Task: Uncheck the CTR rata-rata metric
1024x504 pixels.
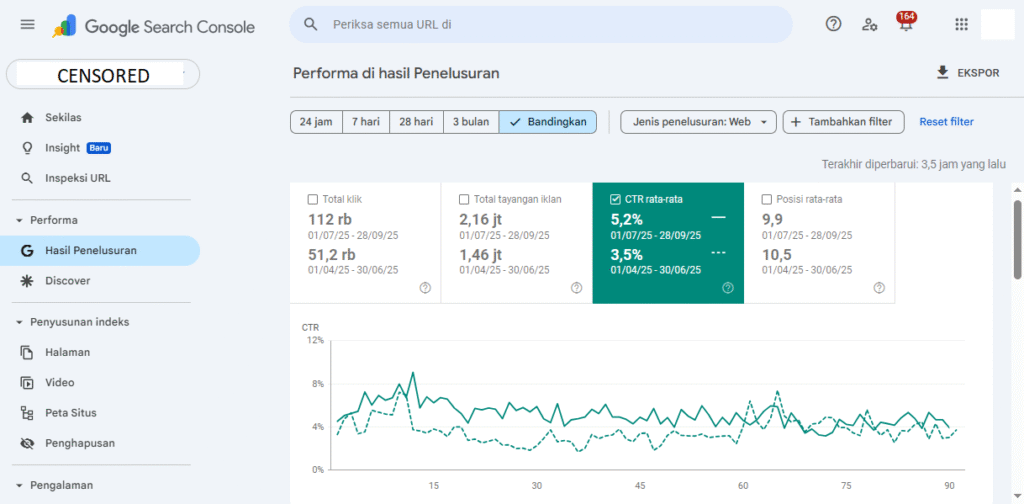Action: [x=615, y=199]
